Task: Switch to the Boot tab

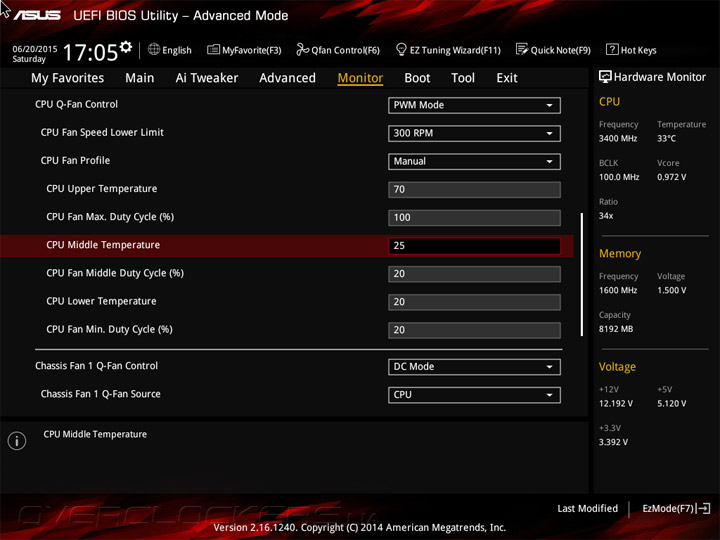Action: pyautogui.click(x=417, y=78)
